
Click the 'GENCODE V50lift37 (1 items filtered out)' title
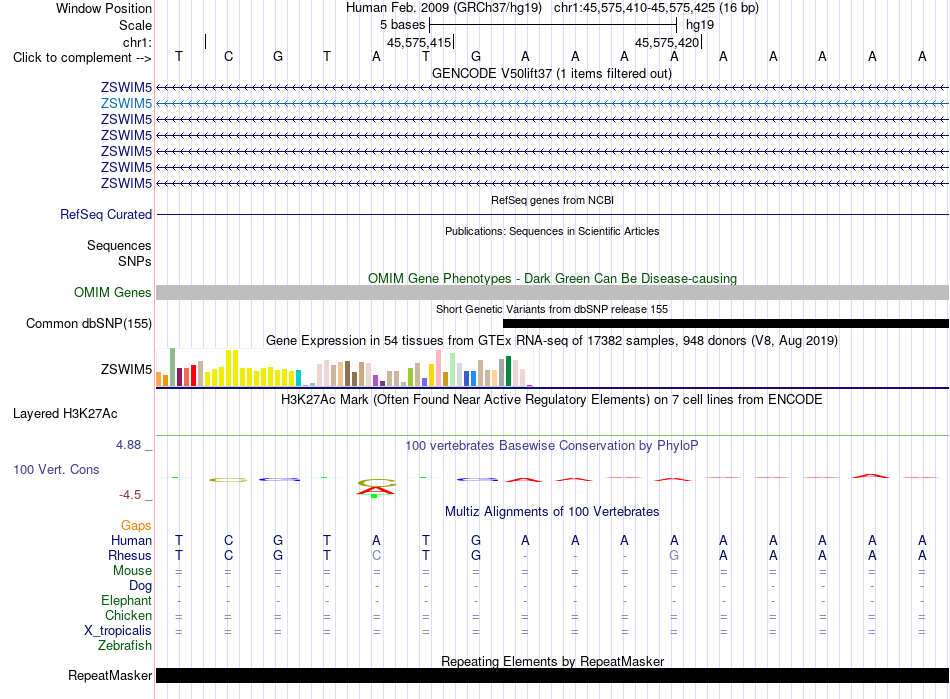[552, 73]
